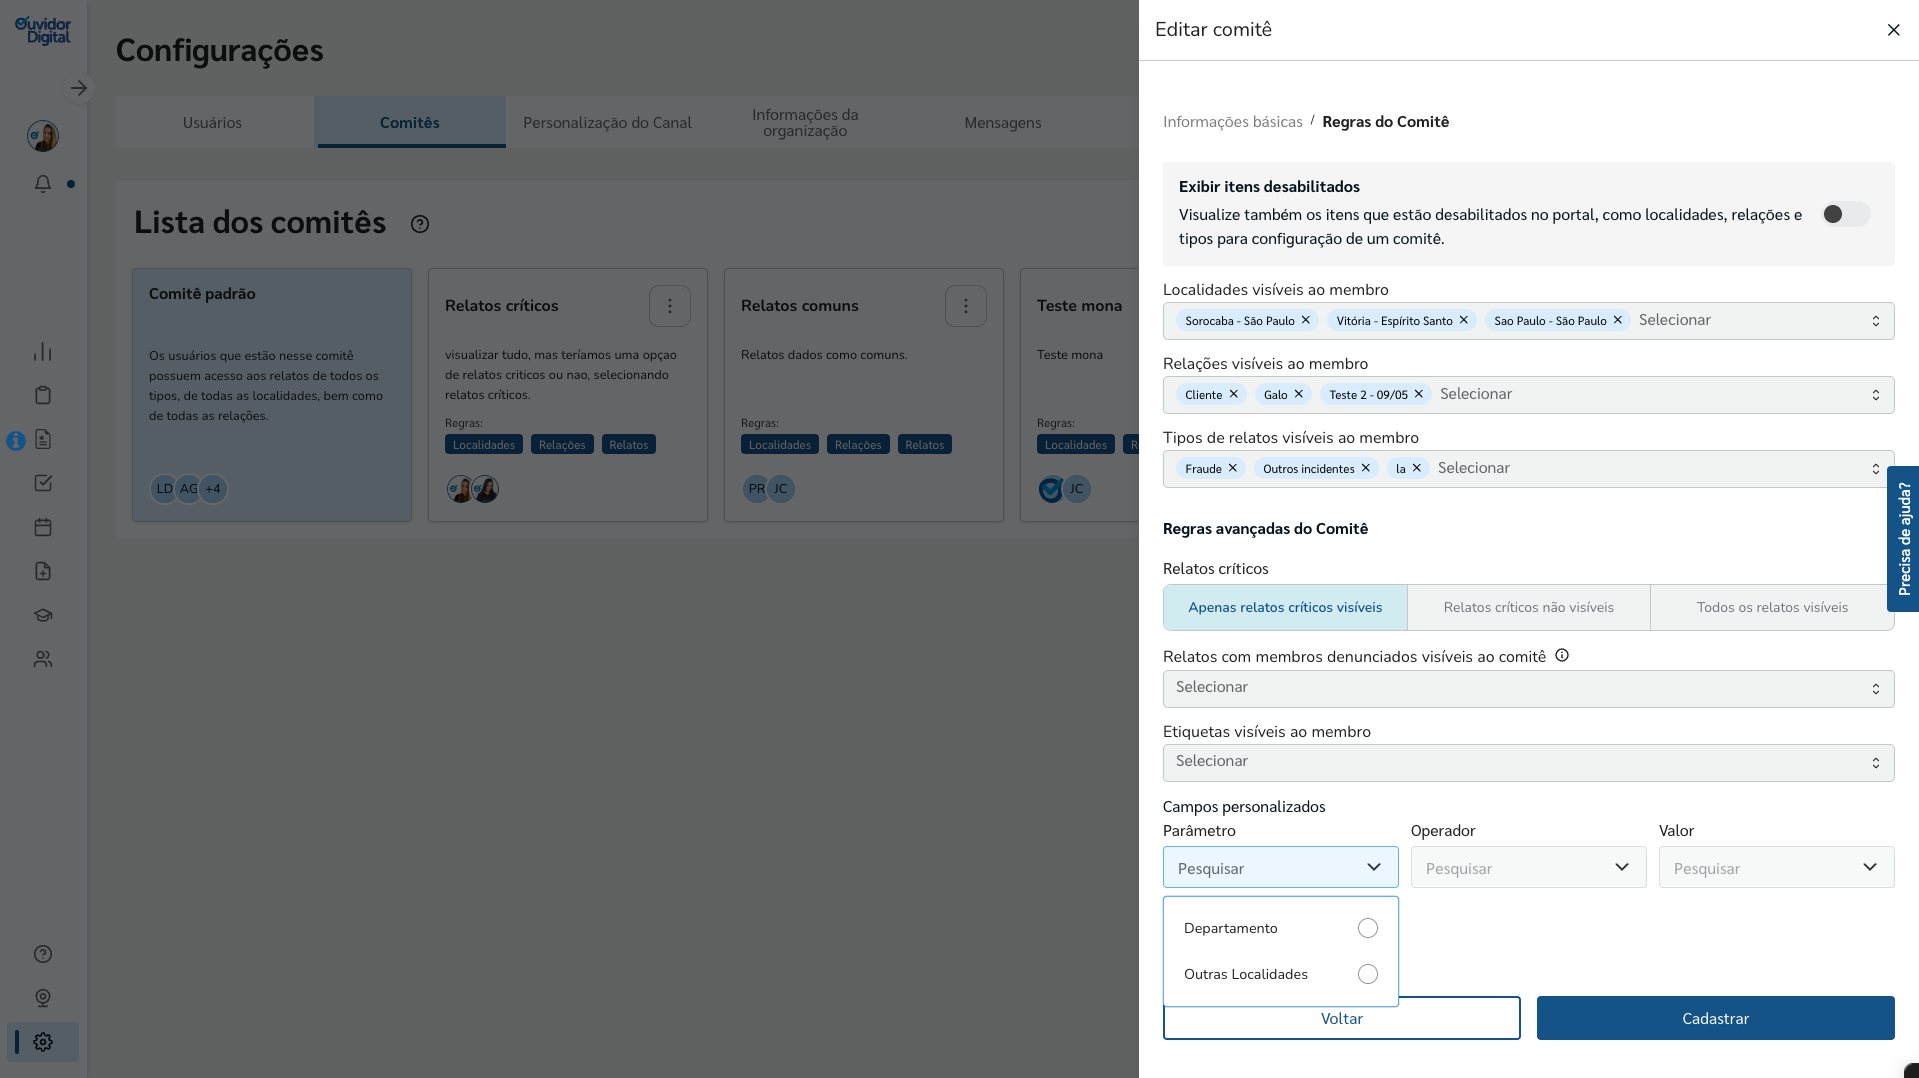Switch to Personalização do Canal tab
This screenshot has height=1078, width=1919.
[607, 122]
